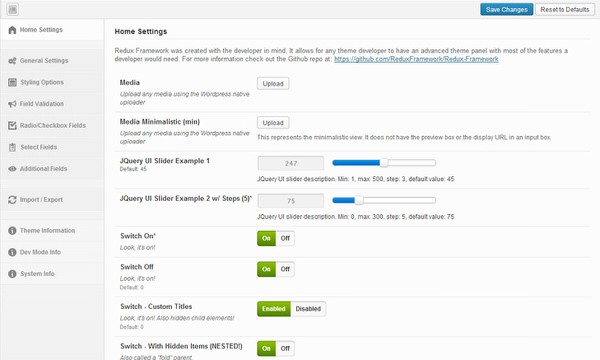Open Dev Mode Info section
Image resolution: width=600 pixels, height=360 pixels.
coord(52,252)
